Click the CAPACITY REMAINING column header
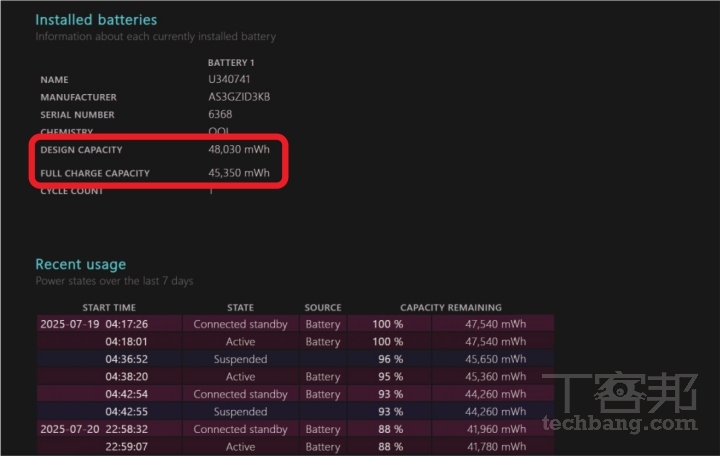 [451, 308]
